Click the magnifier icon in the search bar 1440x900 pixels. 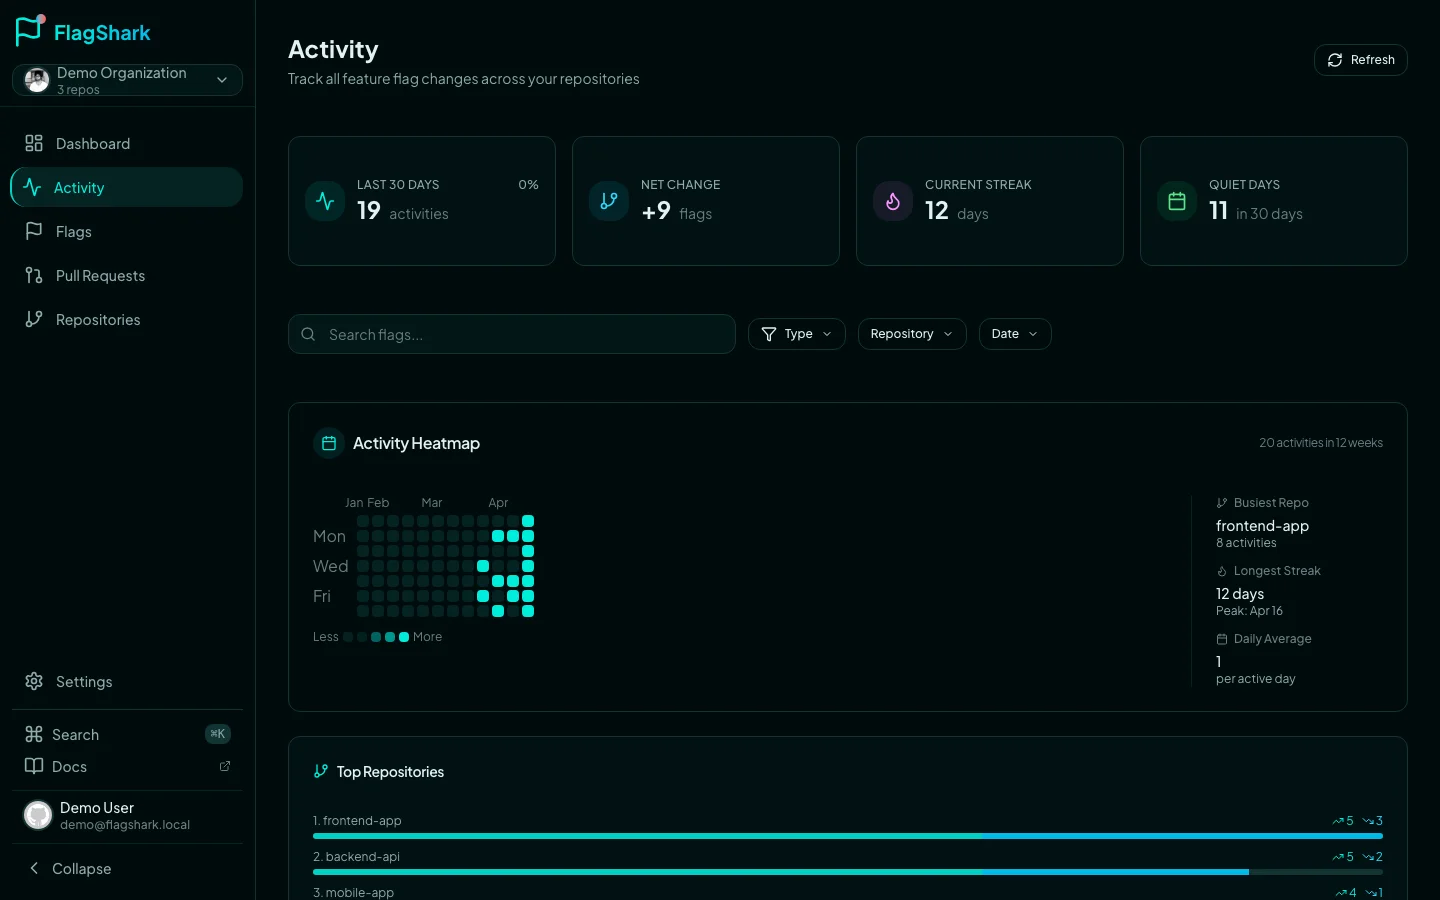pyautogui.click(x=308, y=334)
